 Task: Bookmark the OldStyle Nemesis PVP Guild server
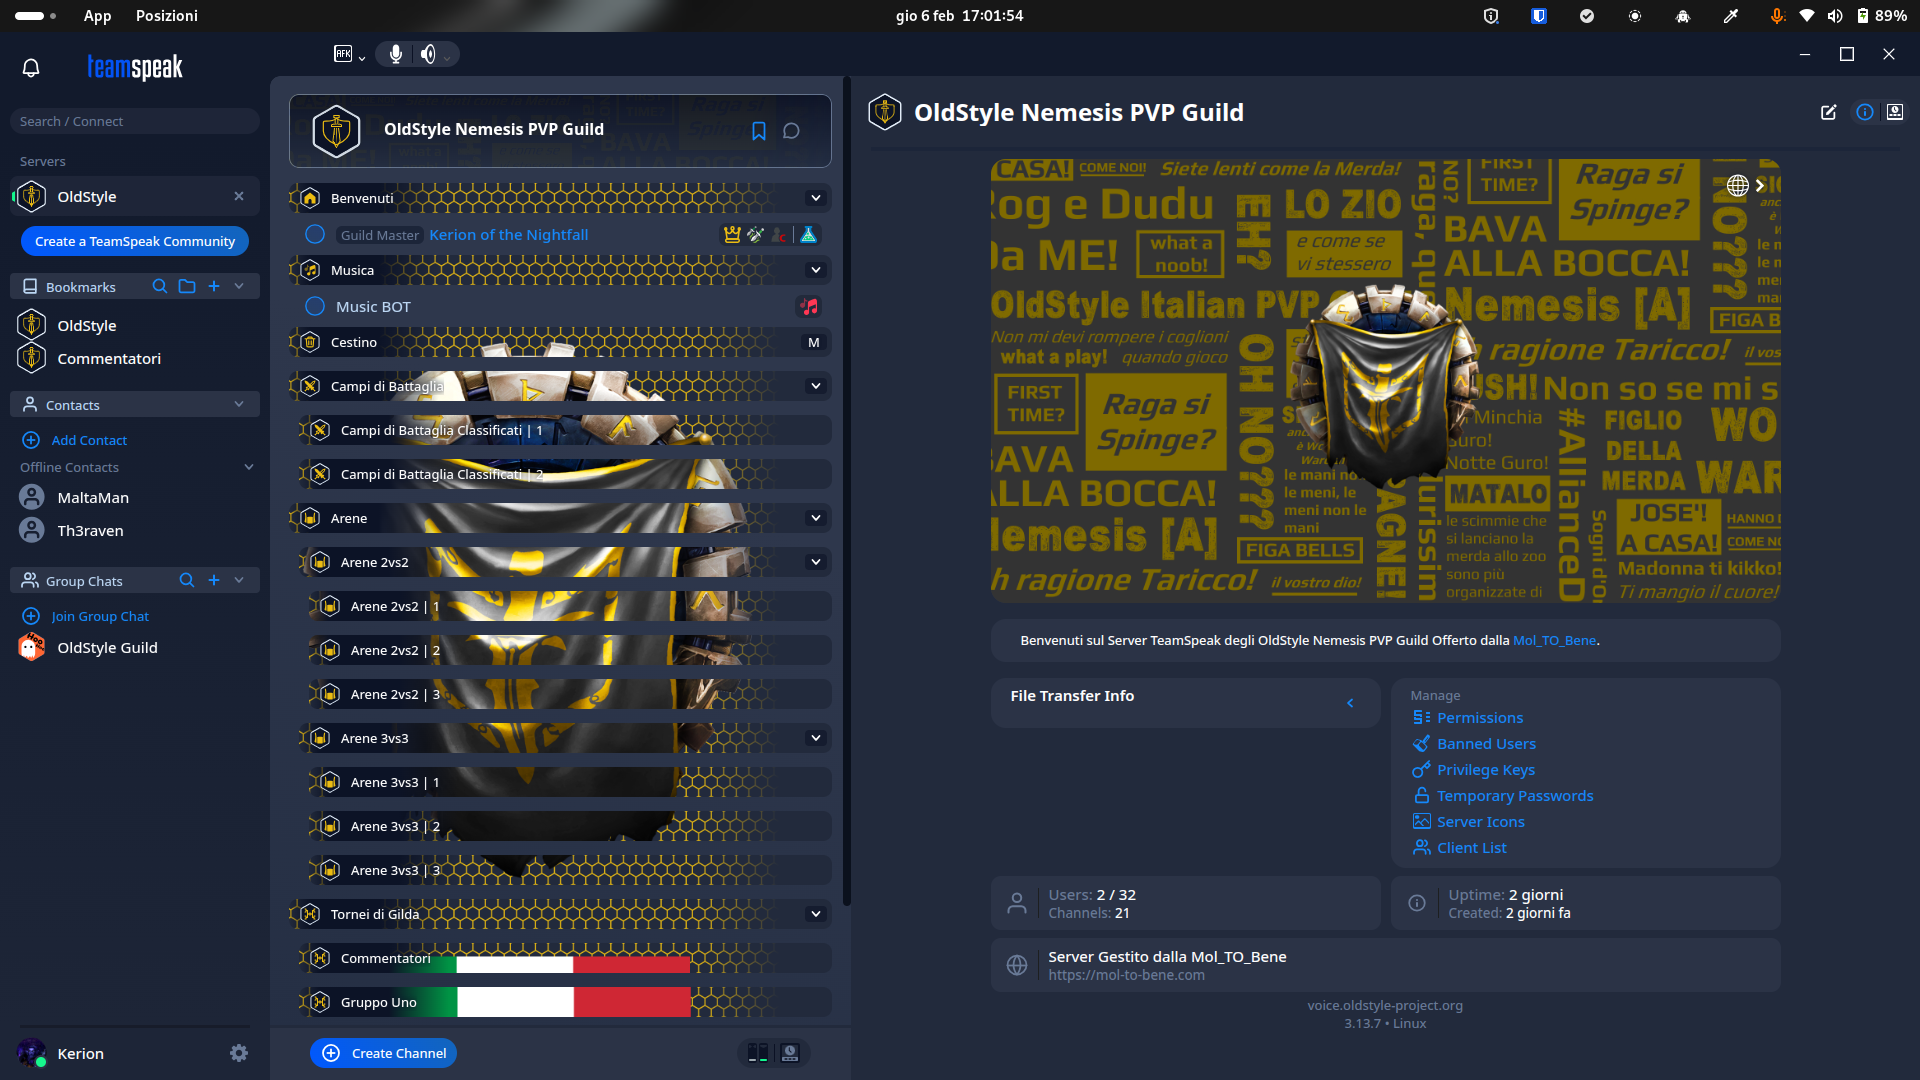pyautogui.click(x=759, y=131)
